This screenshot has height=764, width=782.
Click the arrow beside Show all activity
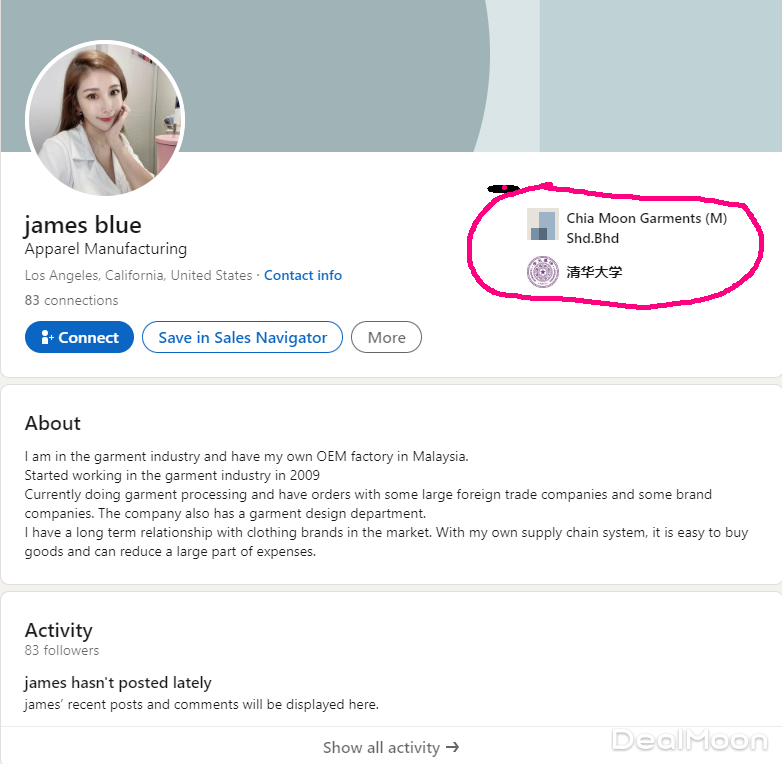coord(453,747)
